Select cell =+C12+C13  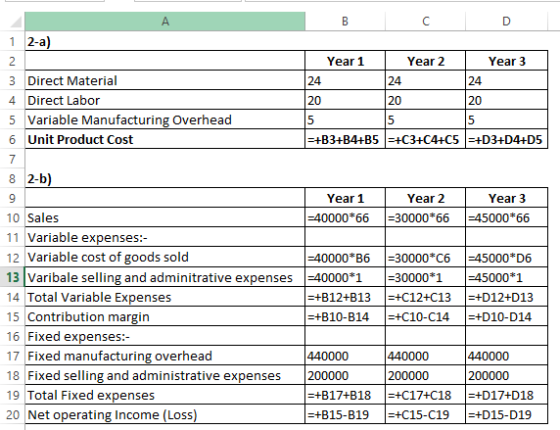[x=425, y=297]
